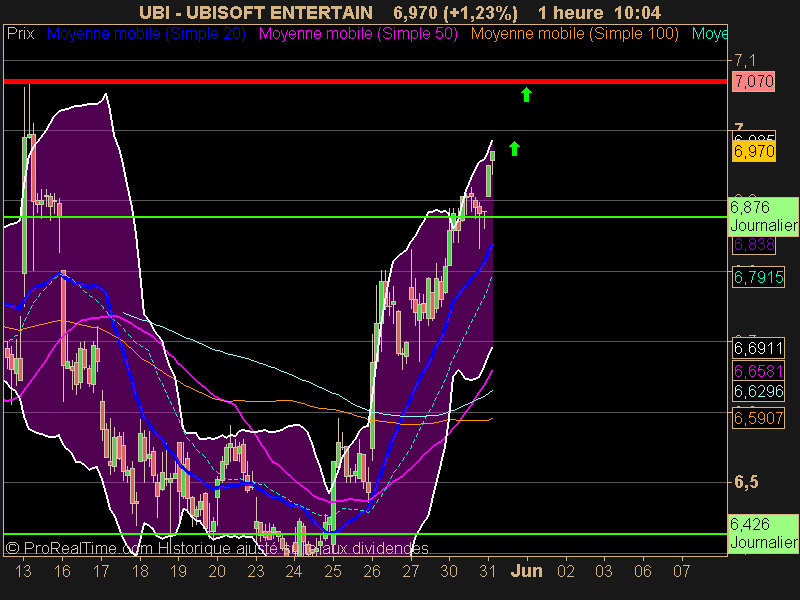Image resolution: width=800 pixels, height=600 pixels.
Task: Click the orange 6,970 current price label
Action: tap(754, 151)
